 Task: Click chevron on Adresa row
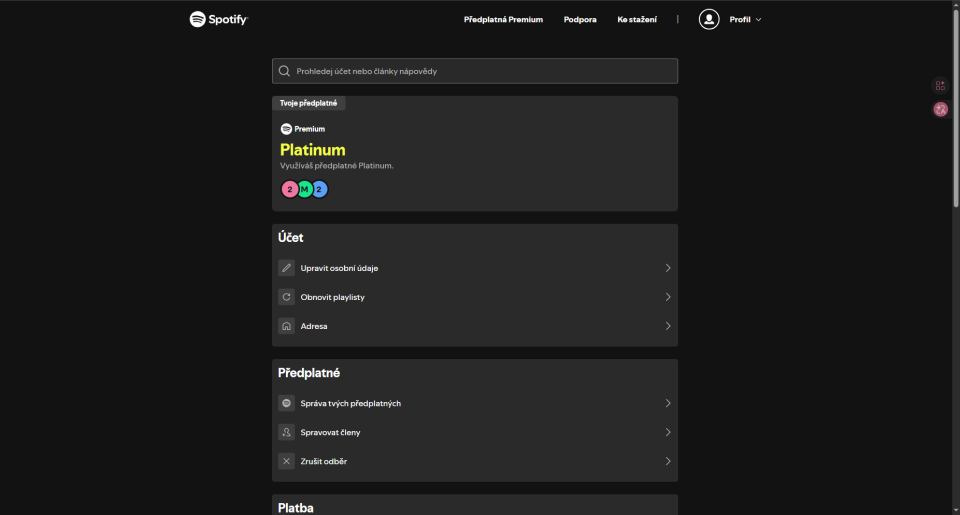point(668,326)
